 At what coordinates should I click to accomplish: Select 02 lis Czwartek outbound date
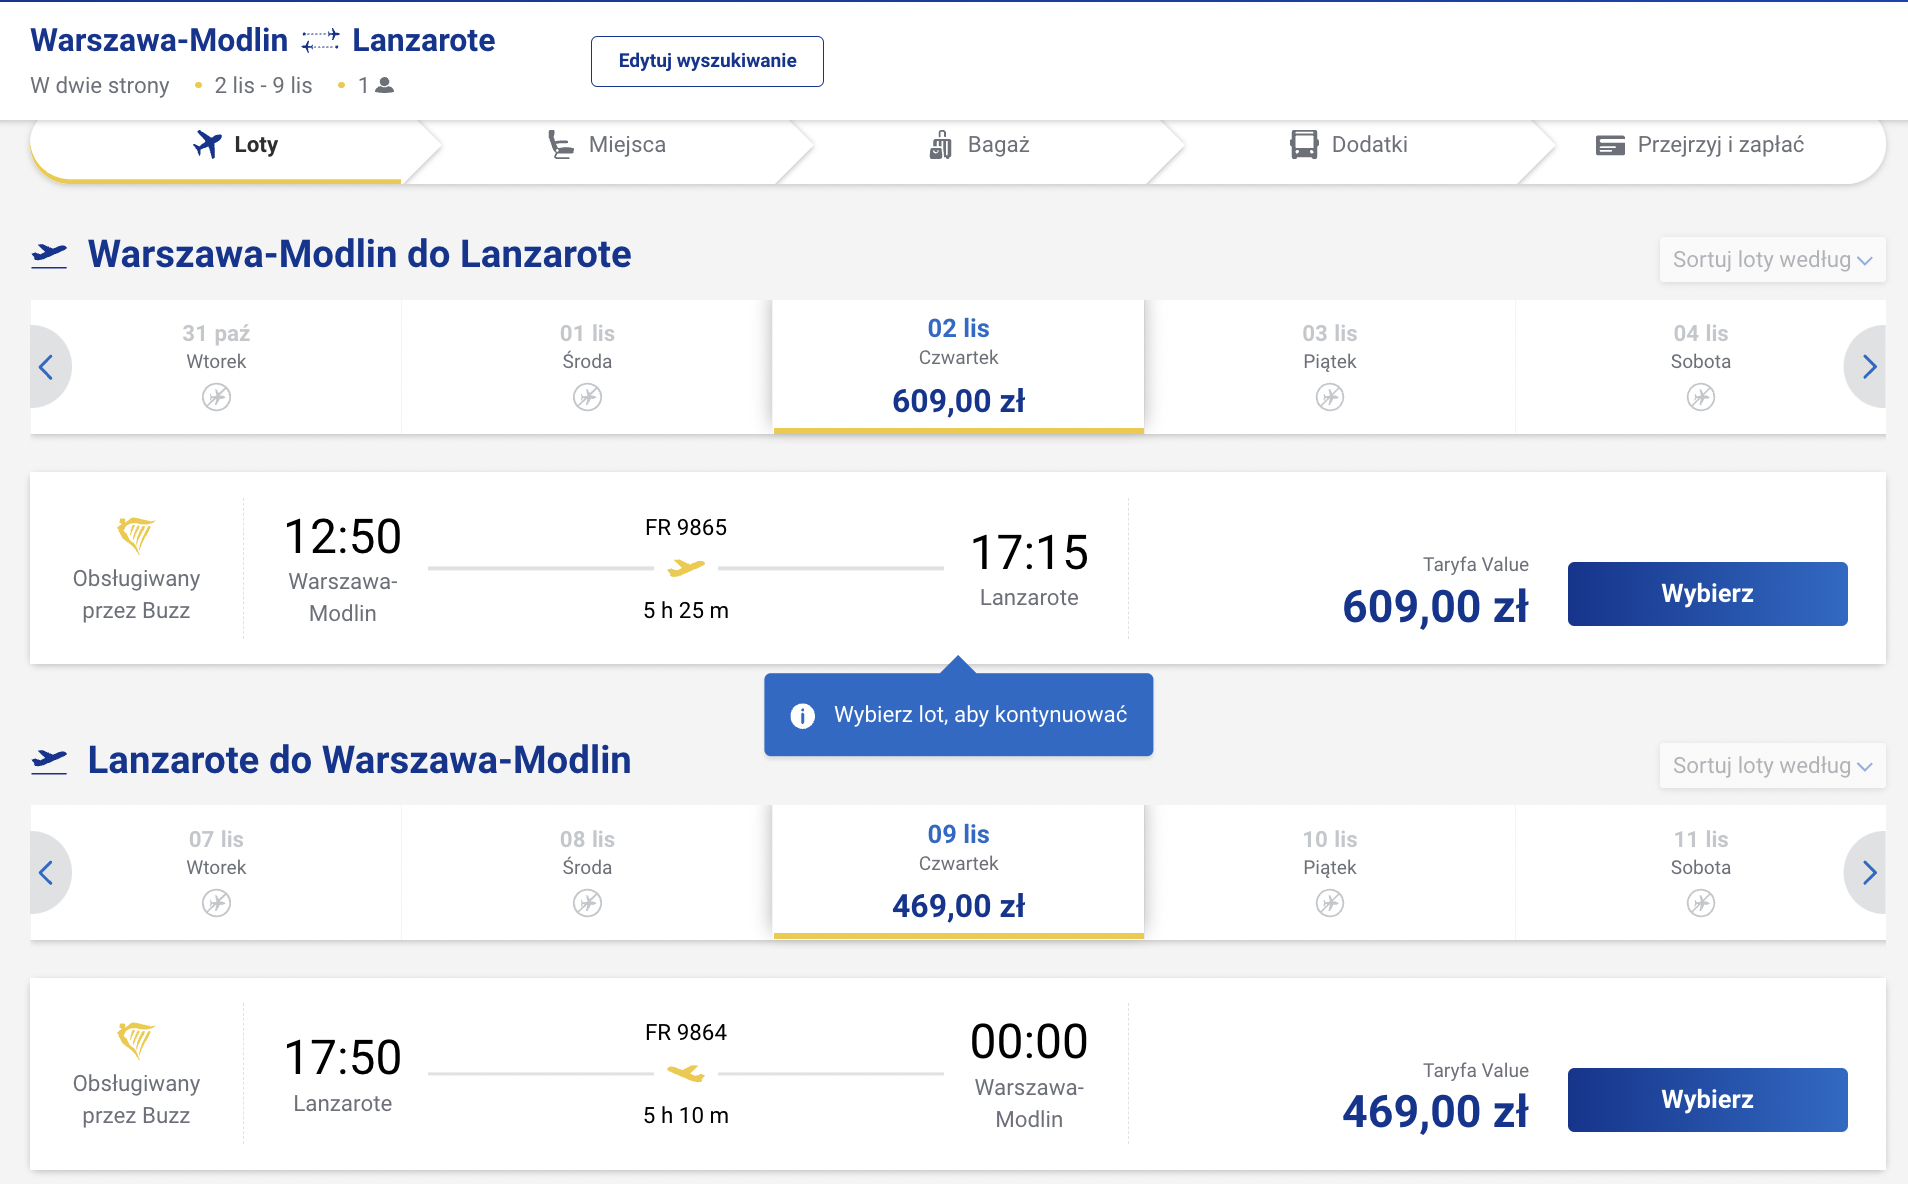958,366
